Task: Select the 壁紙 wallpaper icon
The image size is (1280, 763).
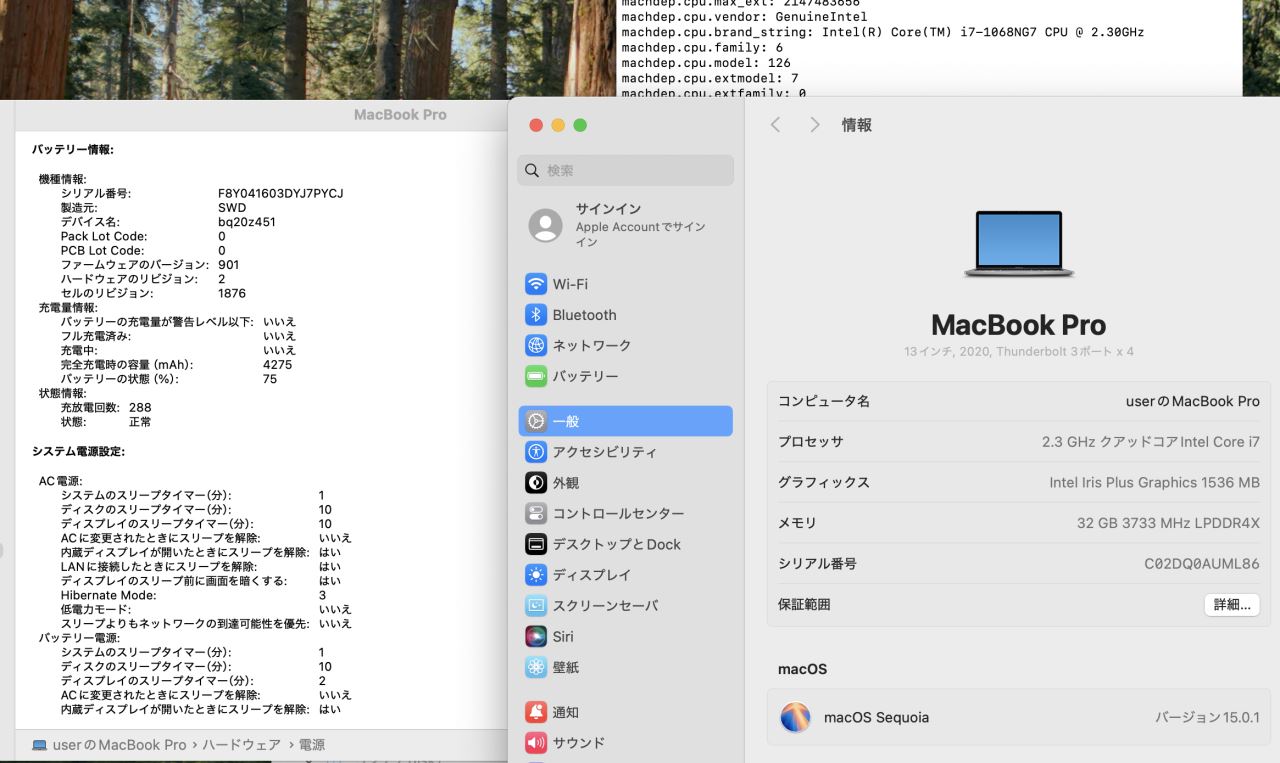Action: (536, 667)
